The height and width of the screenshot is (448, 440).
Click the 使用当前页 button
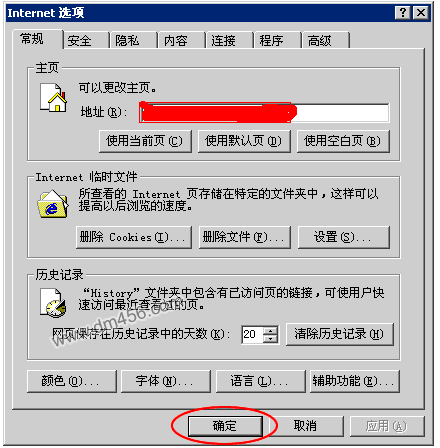tap(145, 141)
